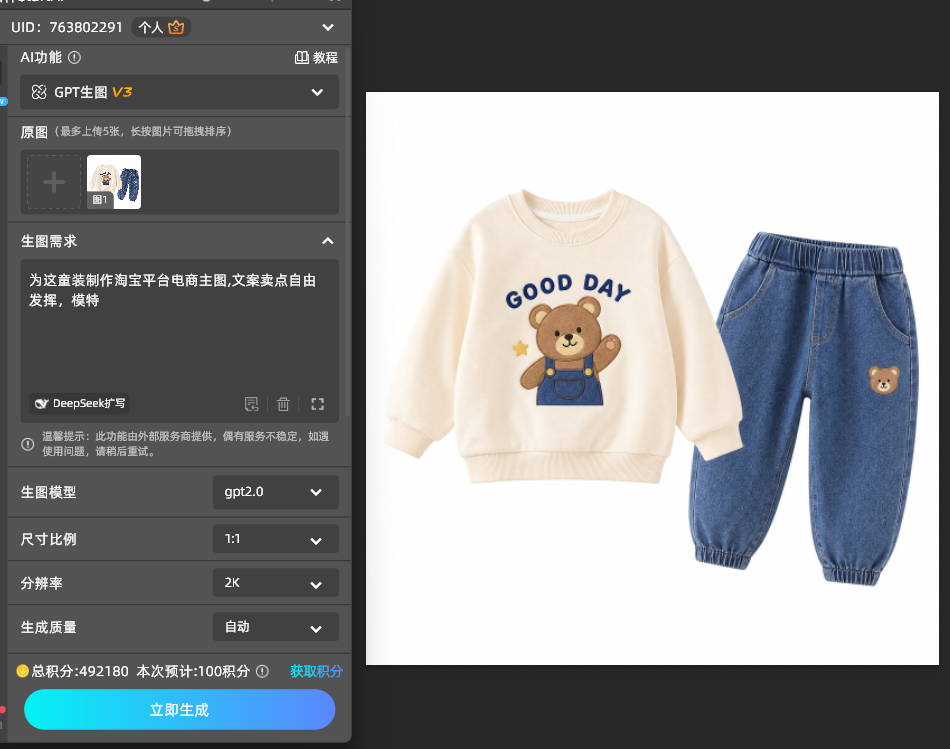Expand the prompt editor to fullscreen

click(317, 404)
